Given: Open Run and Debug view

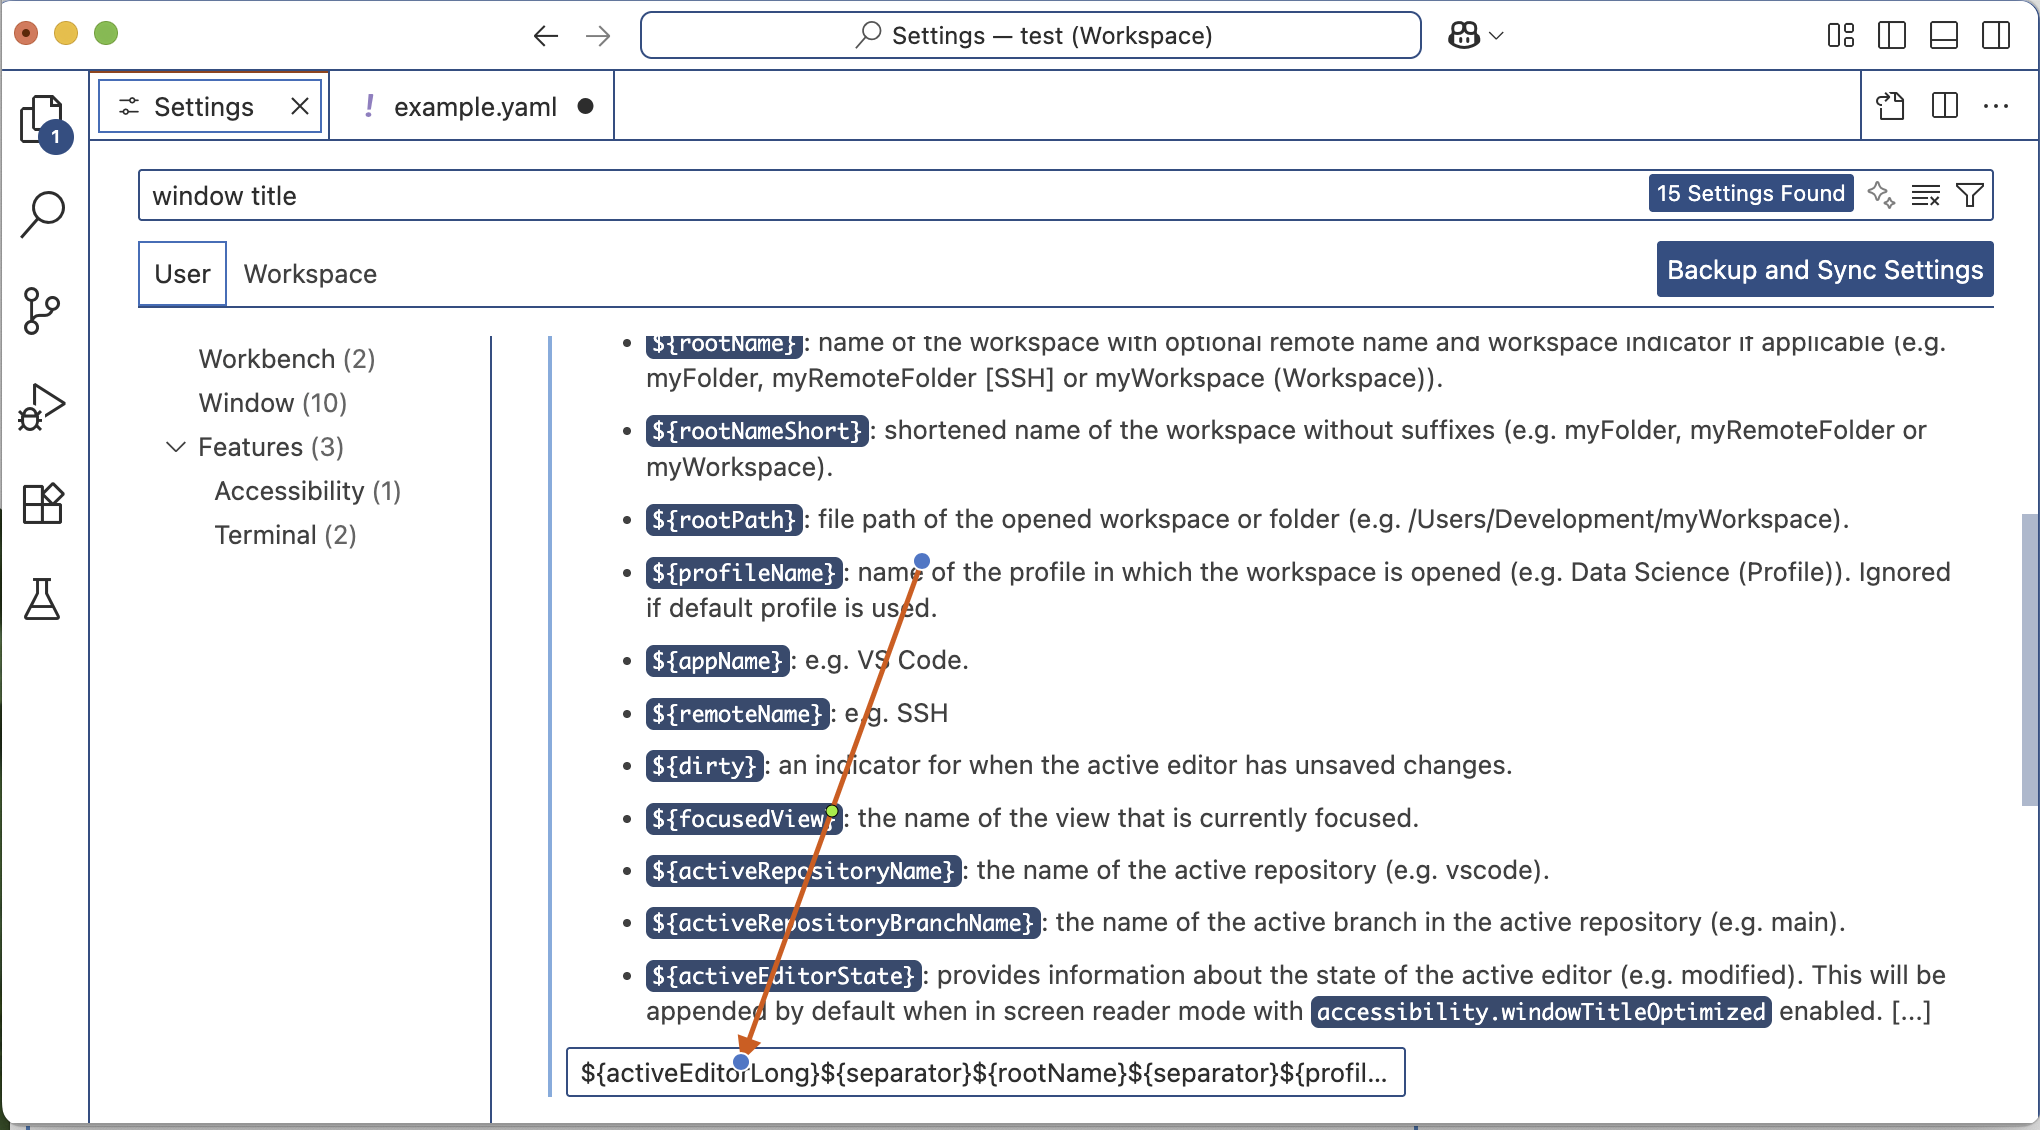Looking at the screenshot, I should point(42,407).
